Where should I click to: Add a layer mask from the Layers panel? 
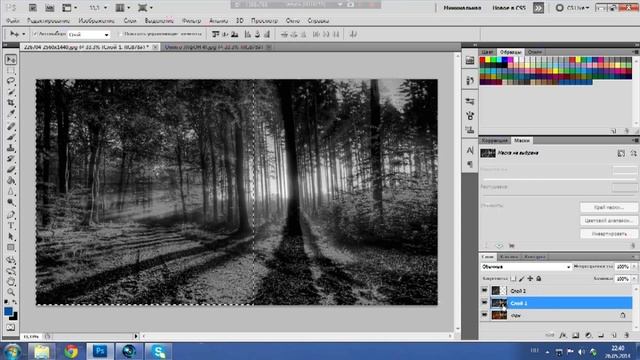click(576, 335)
